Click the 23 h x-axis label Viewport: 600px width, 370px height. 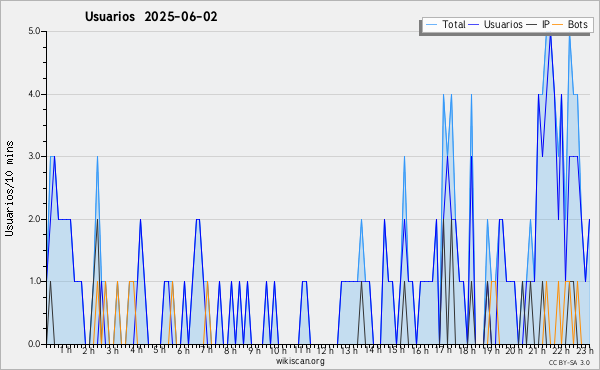click(x=585, y=350)
